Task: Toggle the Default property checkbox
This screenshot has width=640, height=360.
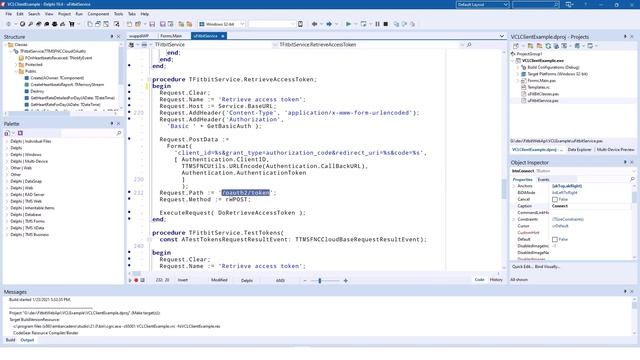Action: pyautogui.click(x=555, y=239)
